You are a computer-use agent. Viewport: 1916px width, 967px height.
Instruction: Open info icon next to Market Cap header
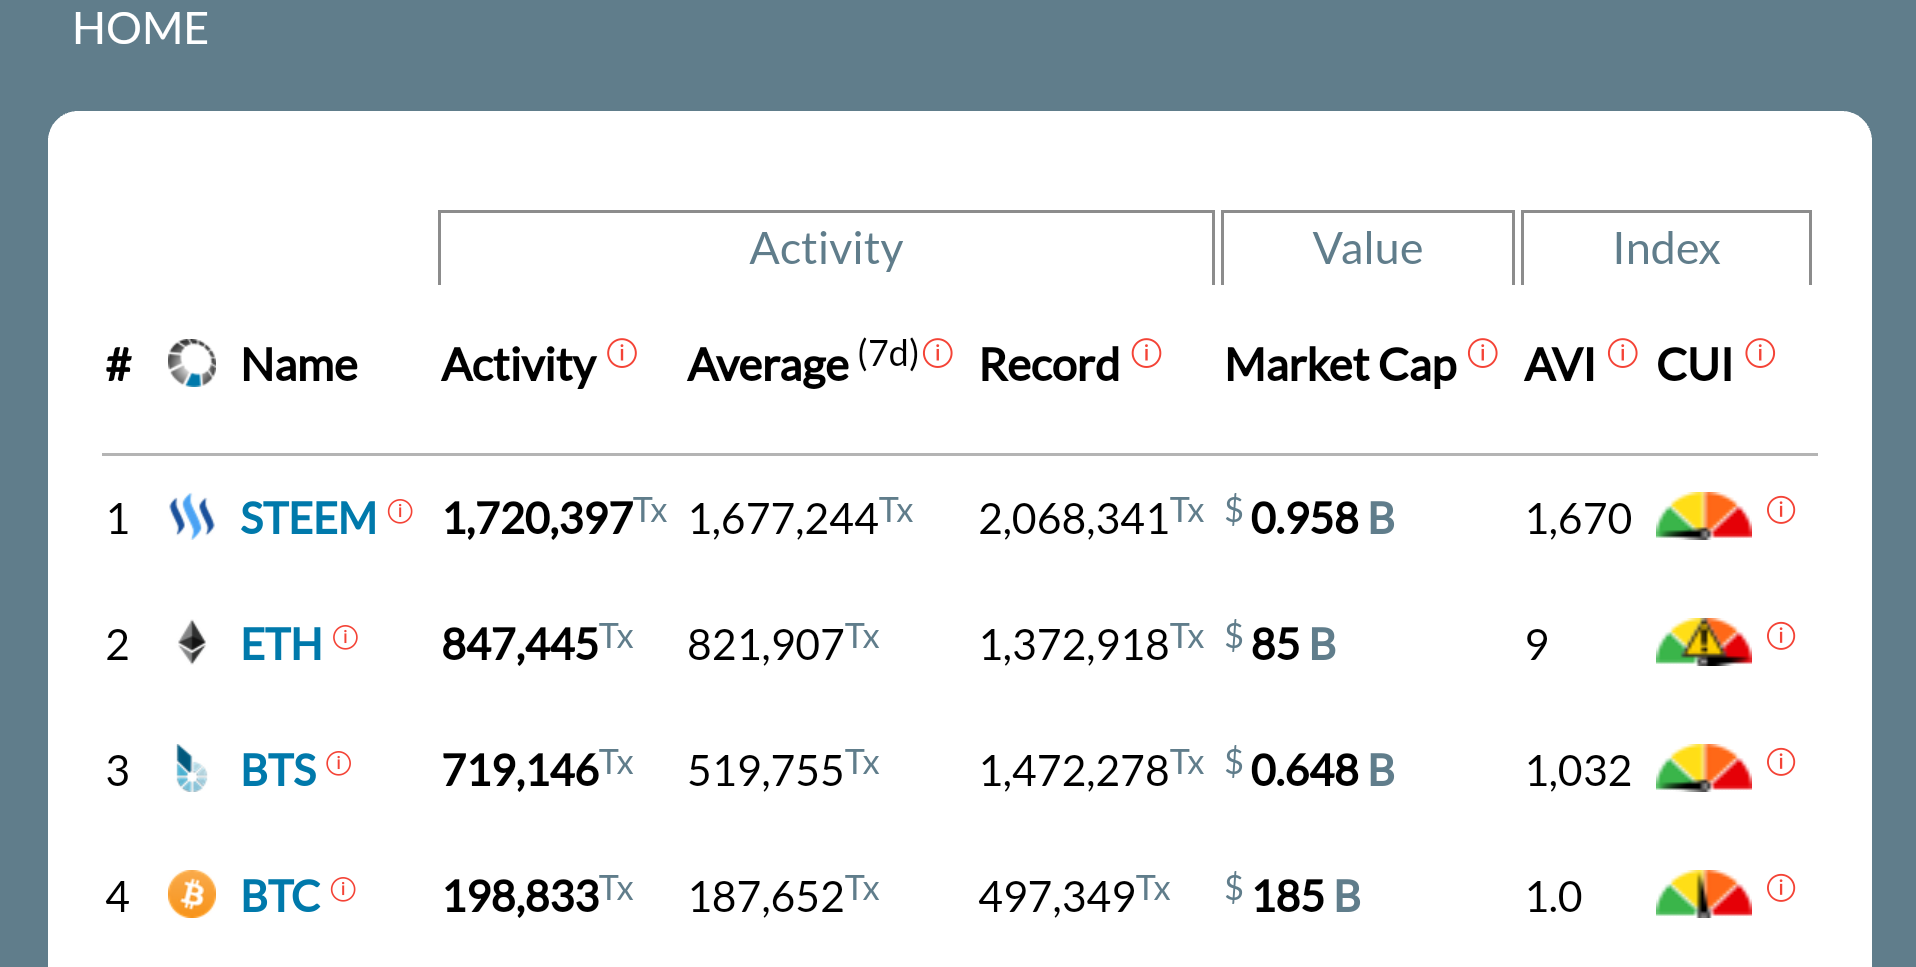click(1482, 353)
